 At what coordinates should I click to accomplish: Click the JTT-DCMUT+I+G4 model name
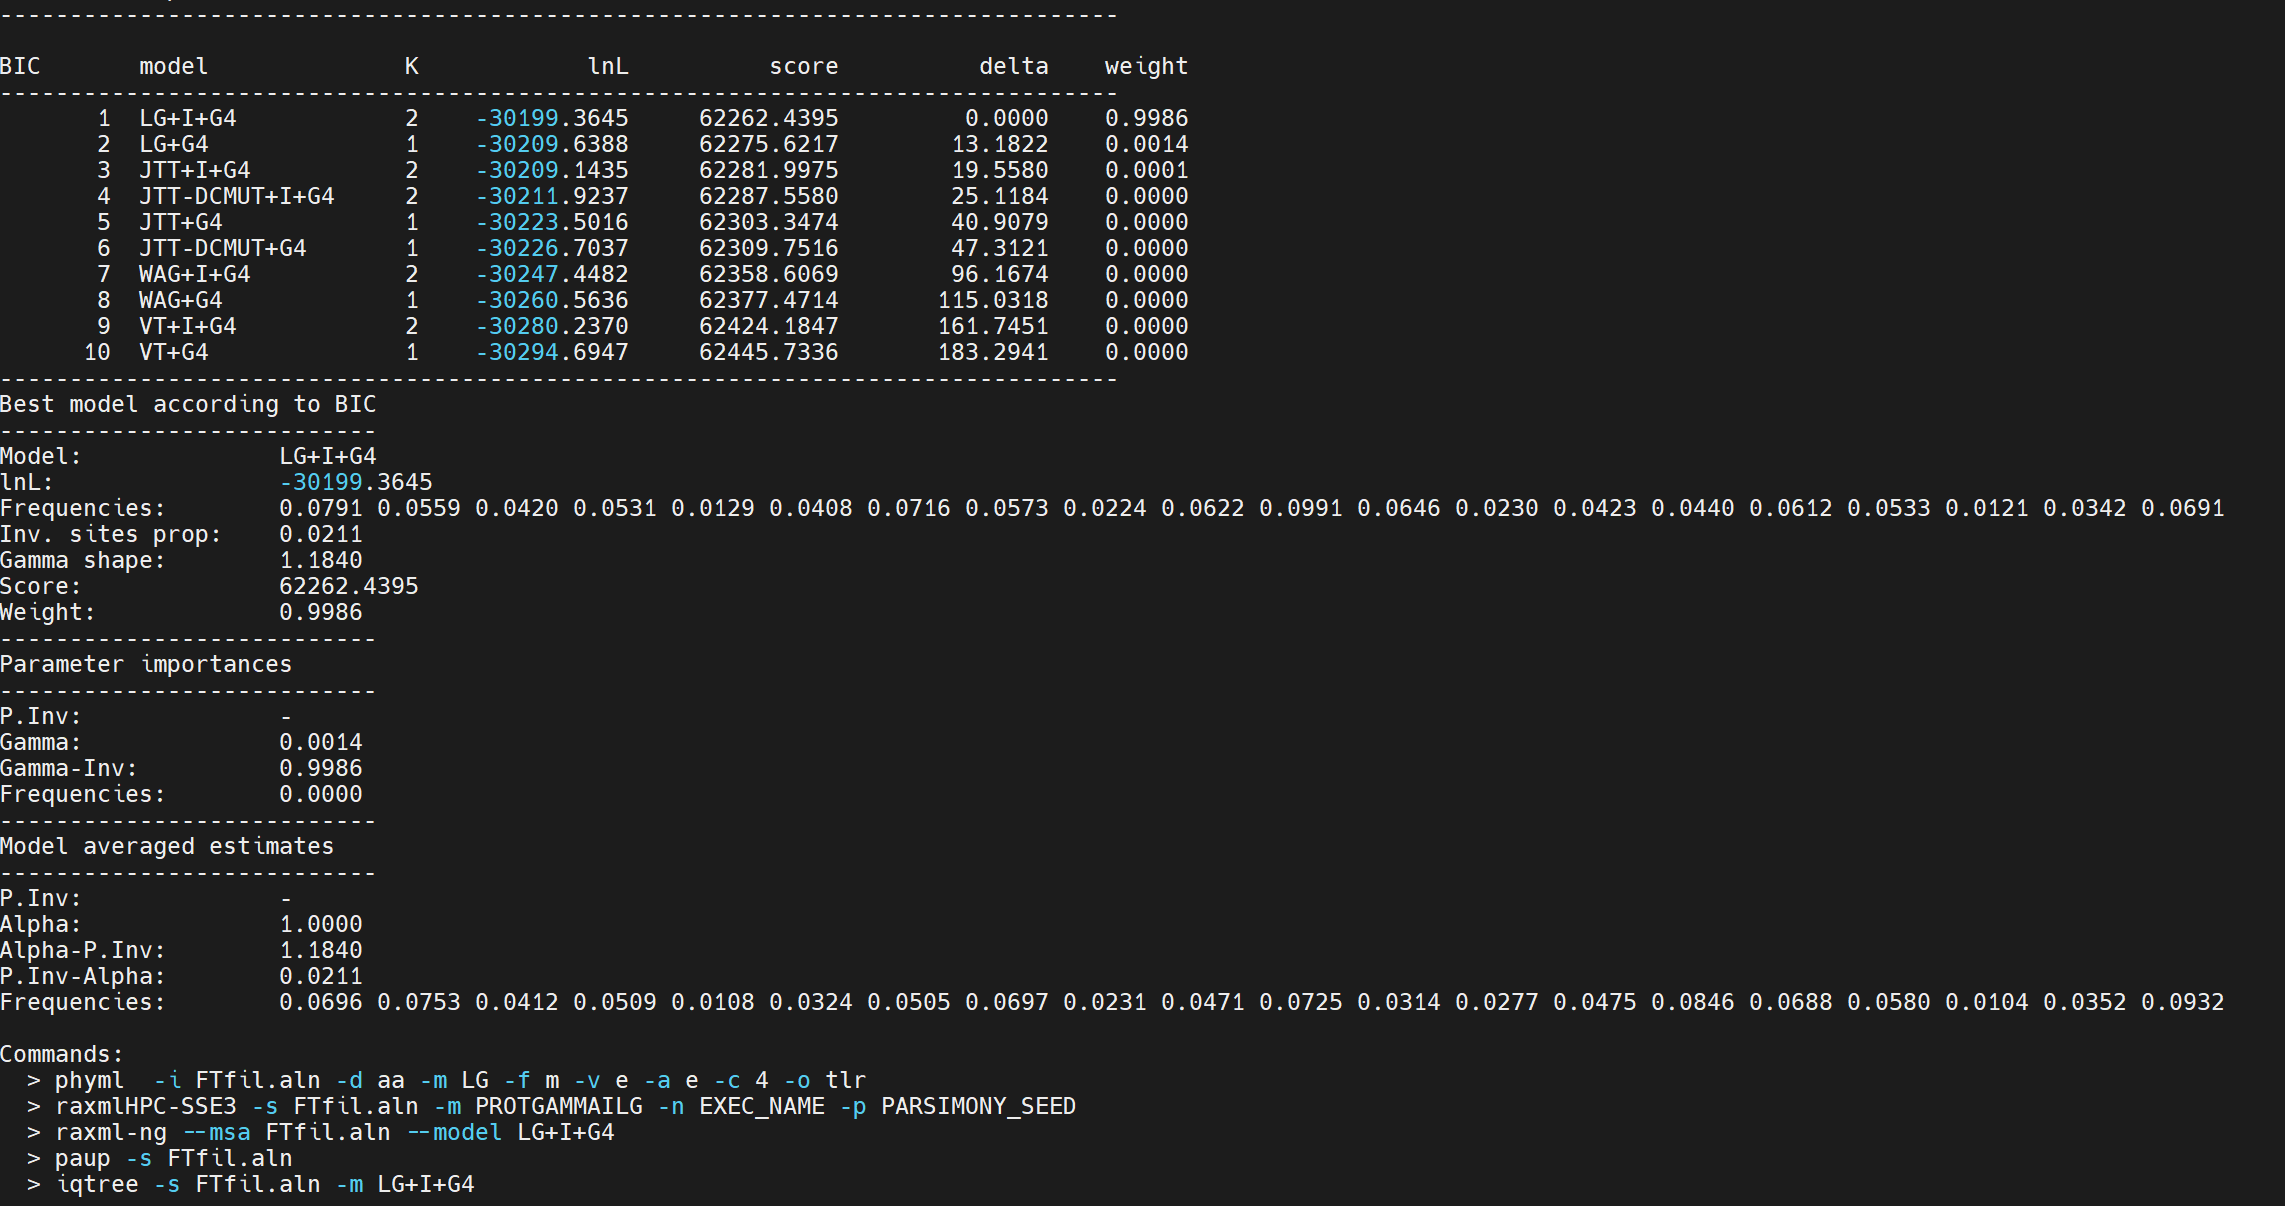[236, 196]
